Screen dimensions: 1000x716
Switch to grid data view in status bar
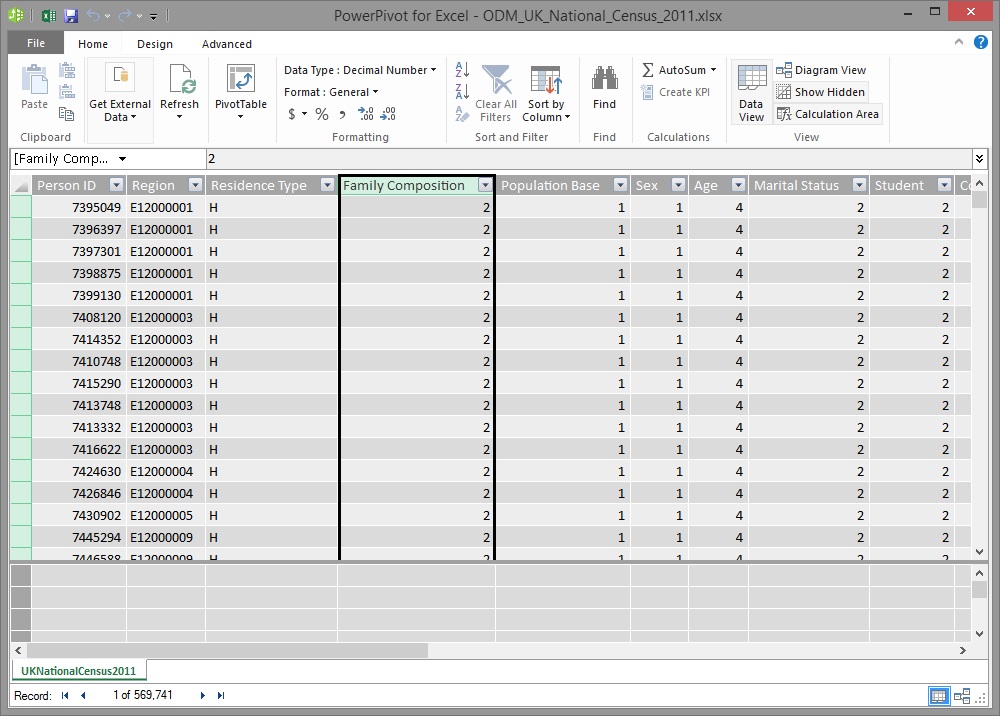939,696
